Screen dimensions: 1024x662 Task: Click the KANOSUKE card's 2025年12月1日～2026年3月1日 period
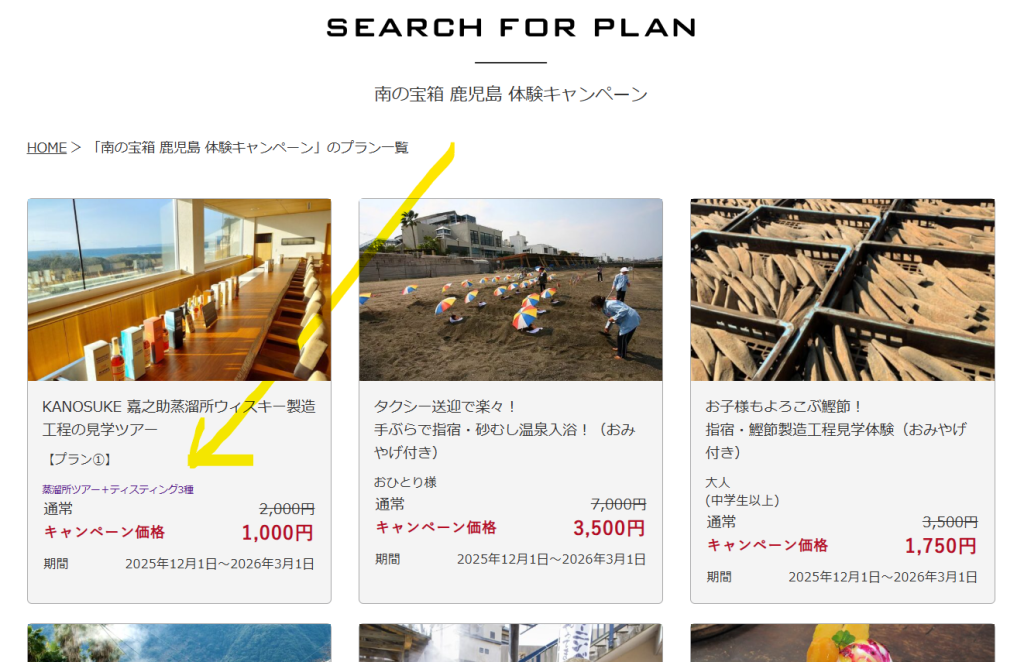pos(219,564)
